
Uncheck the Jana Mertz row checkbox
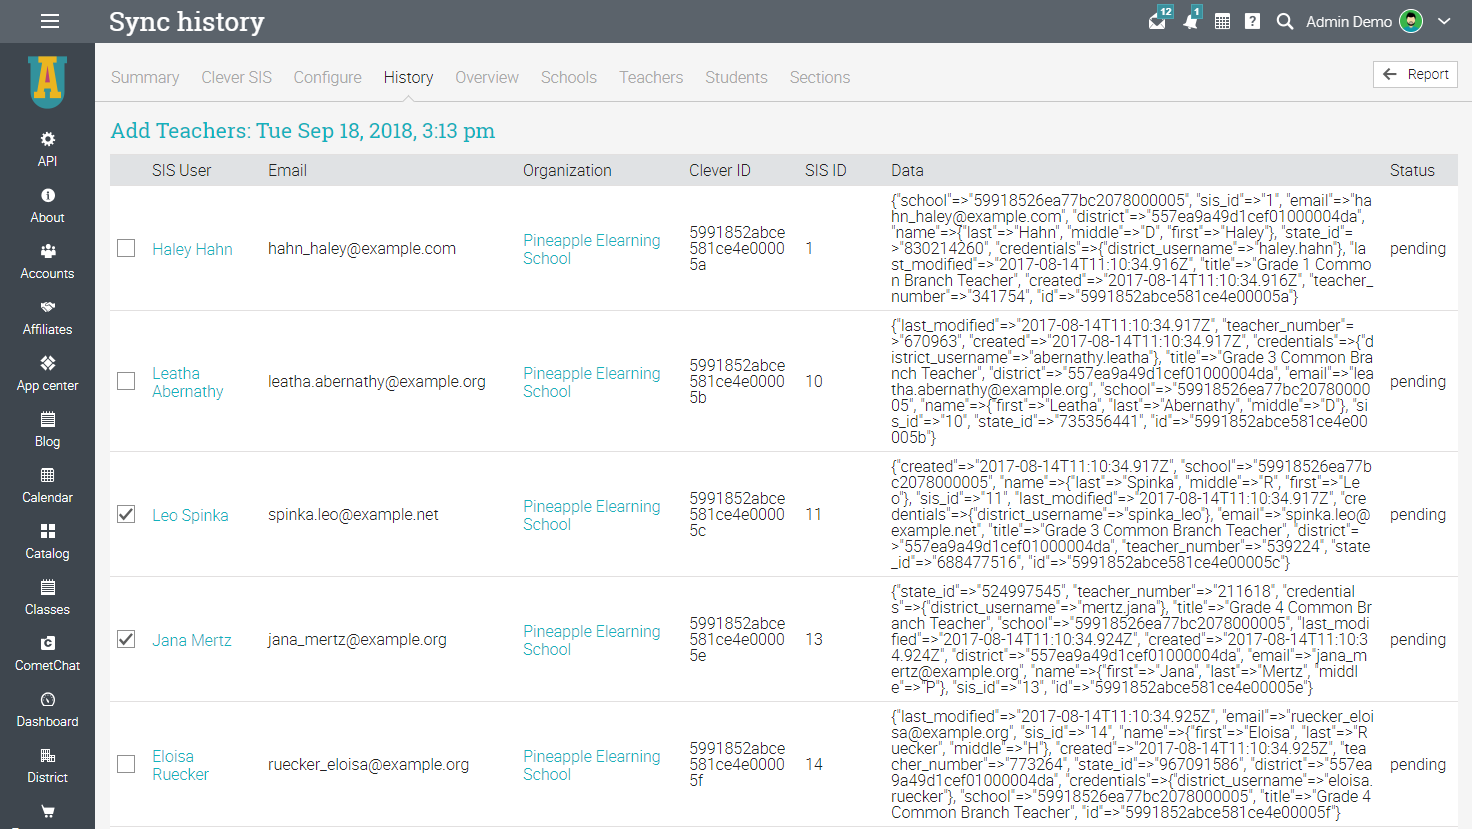pyautogui.click(x=126, y=639)
